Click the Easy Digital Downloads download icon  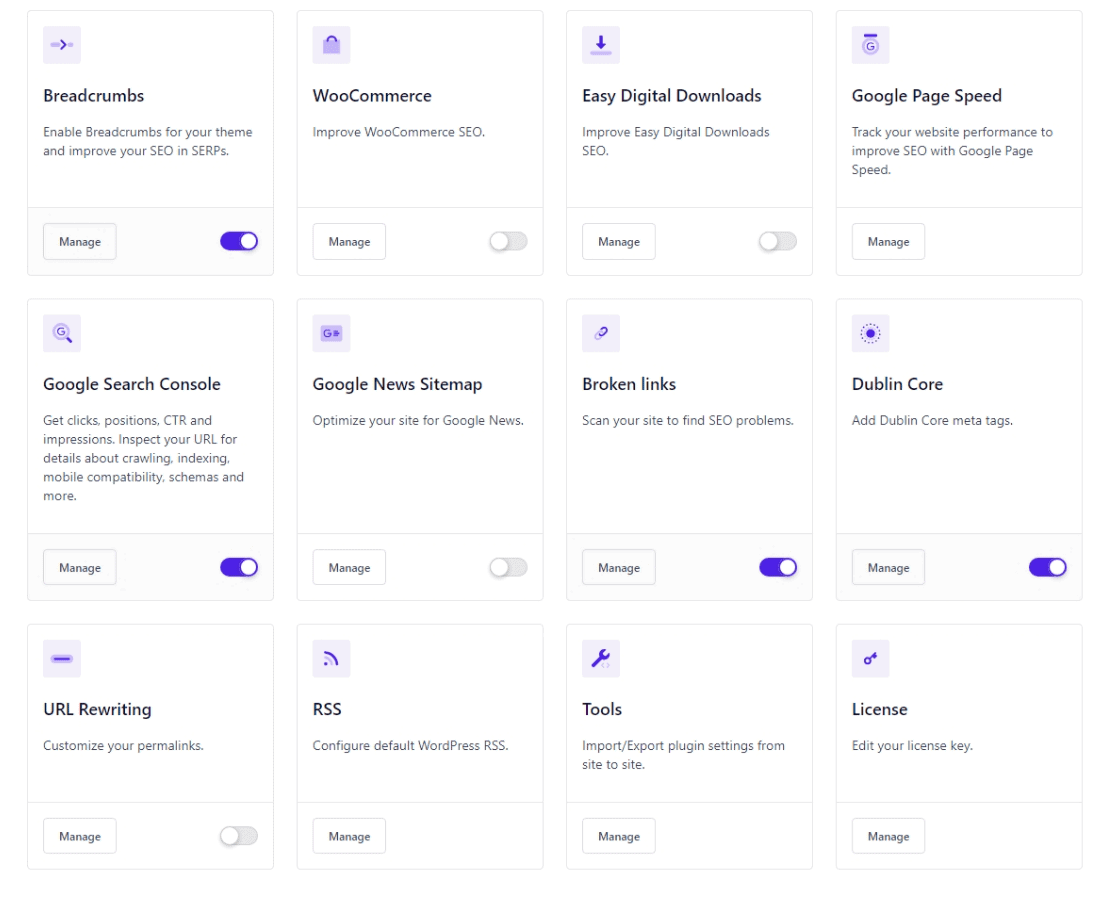601,45
